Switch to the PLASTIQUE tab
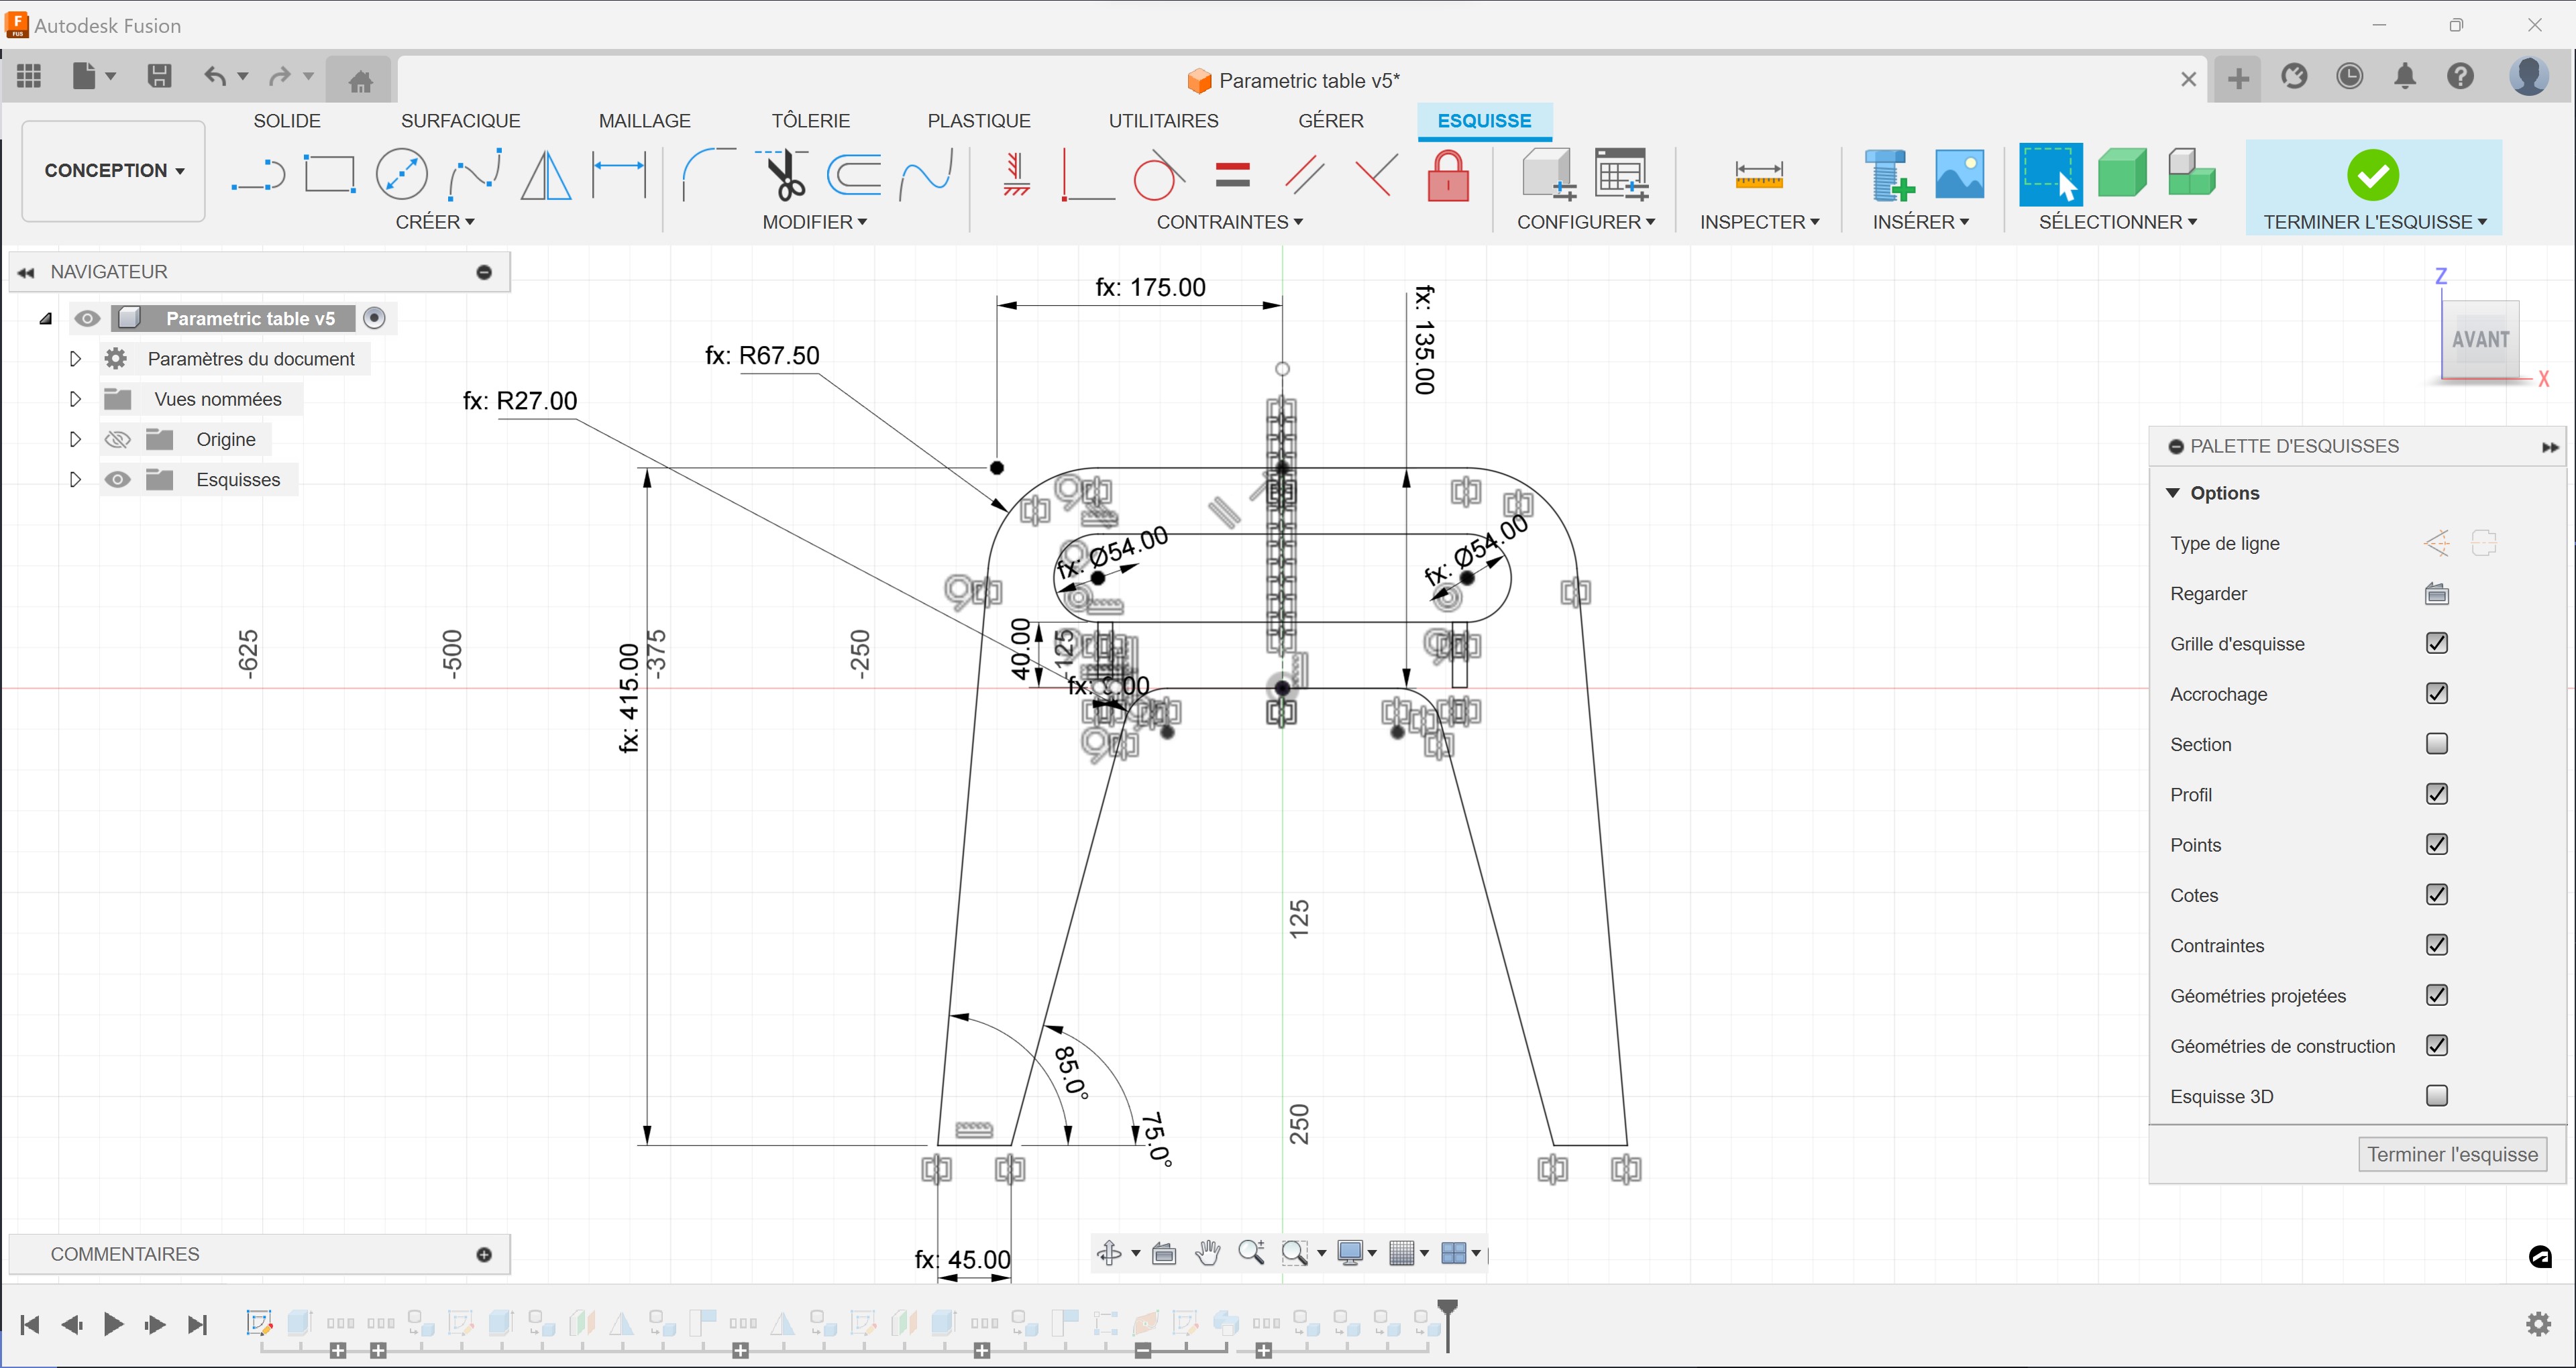This screenshot has height=1368, width=2576. tap(978, 121)
